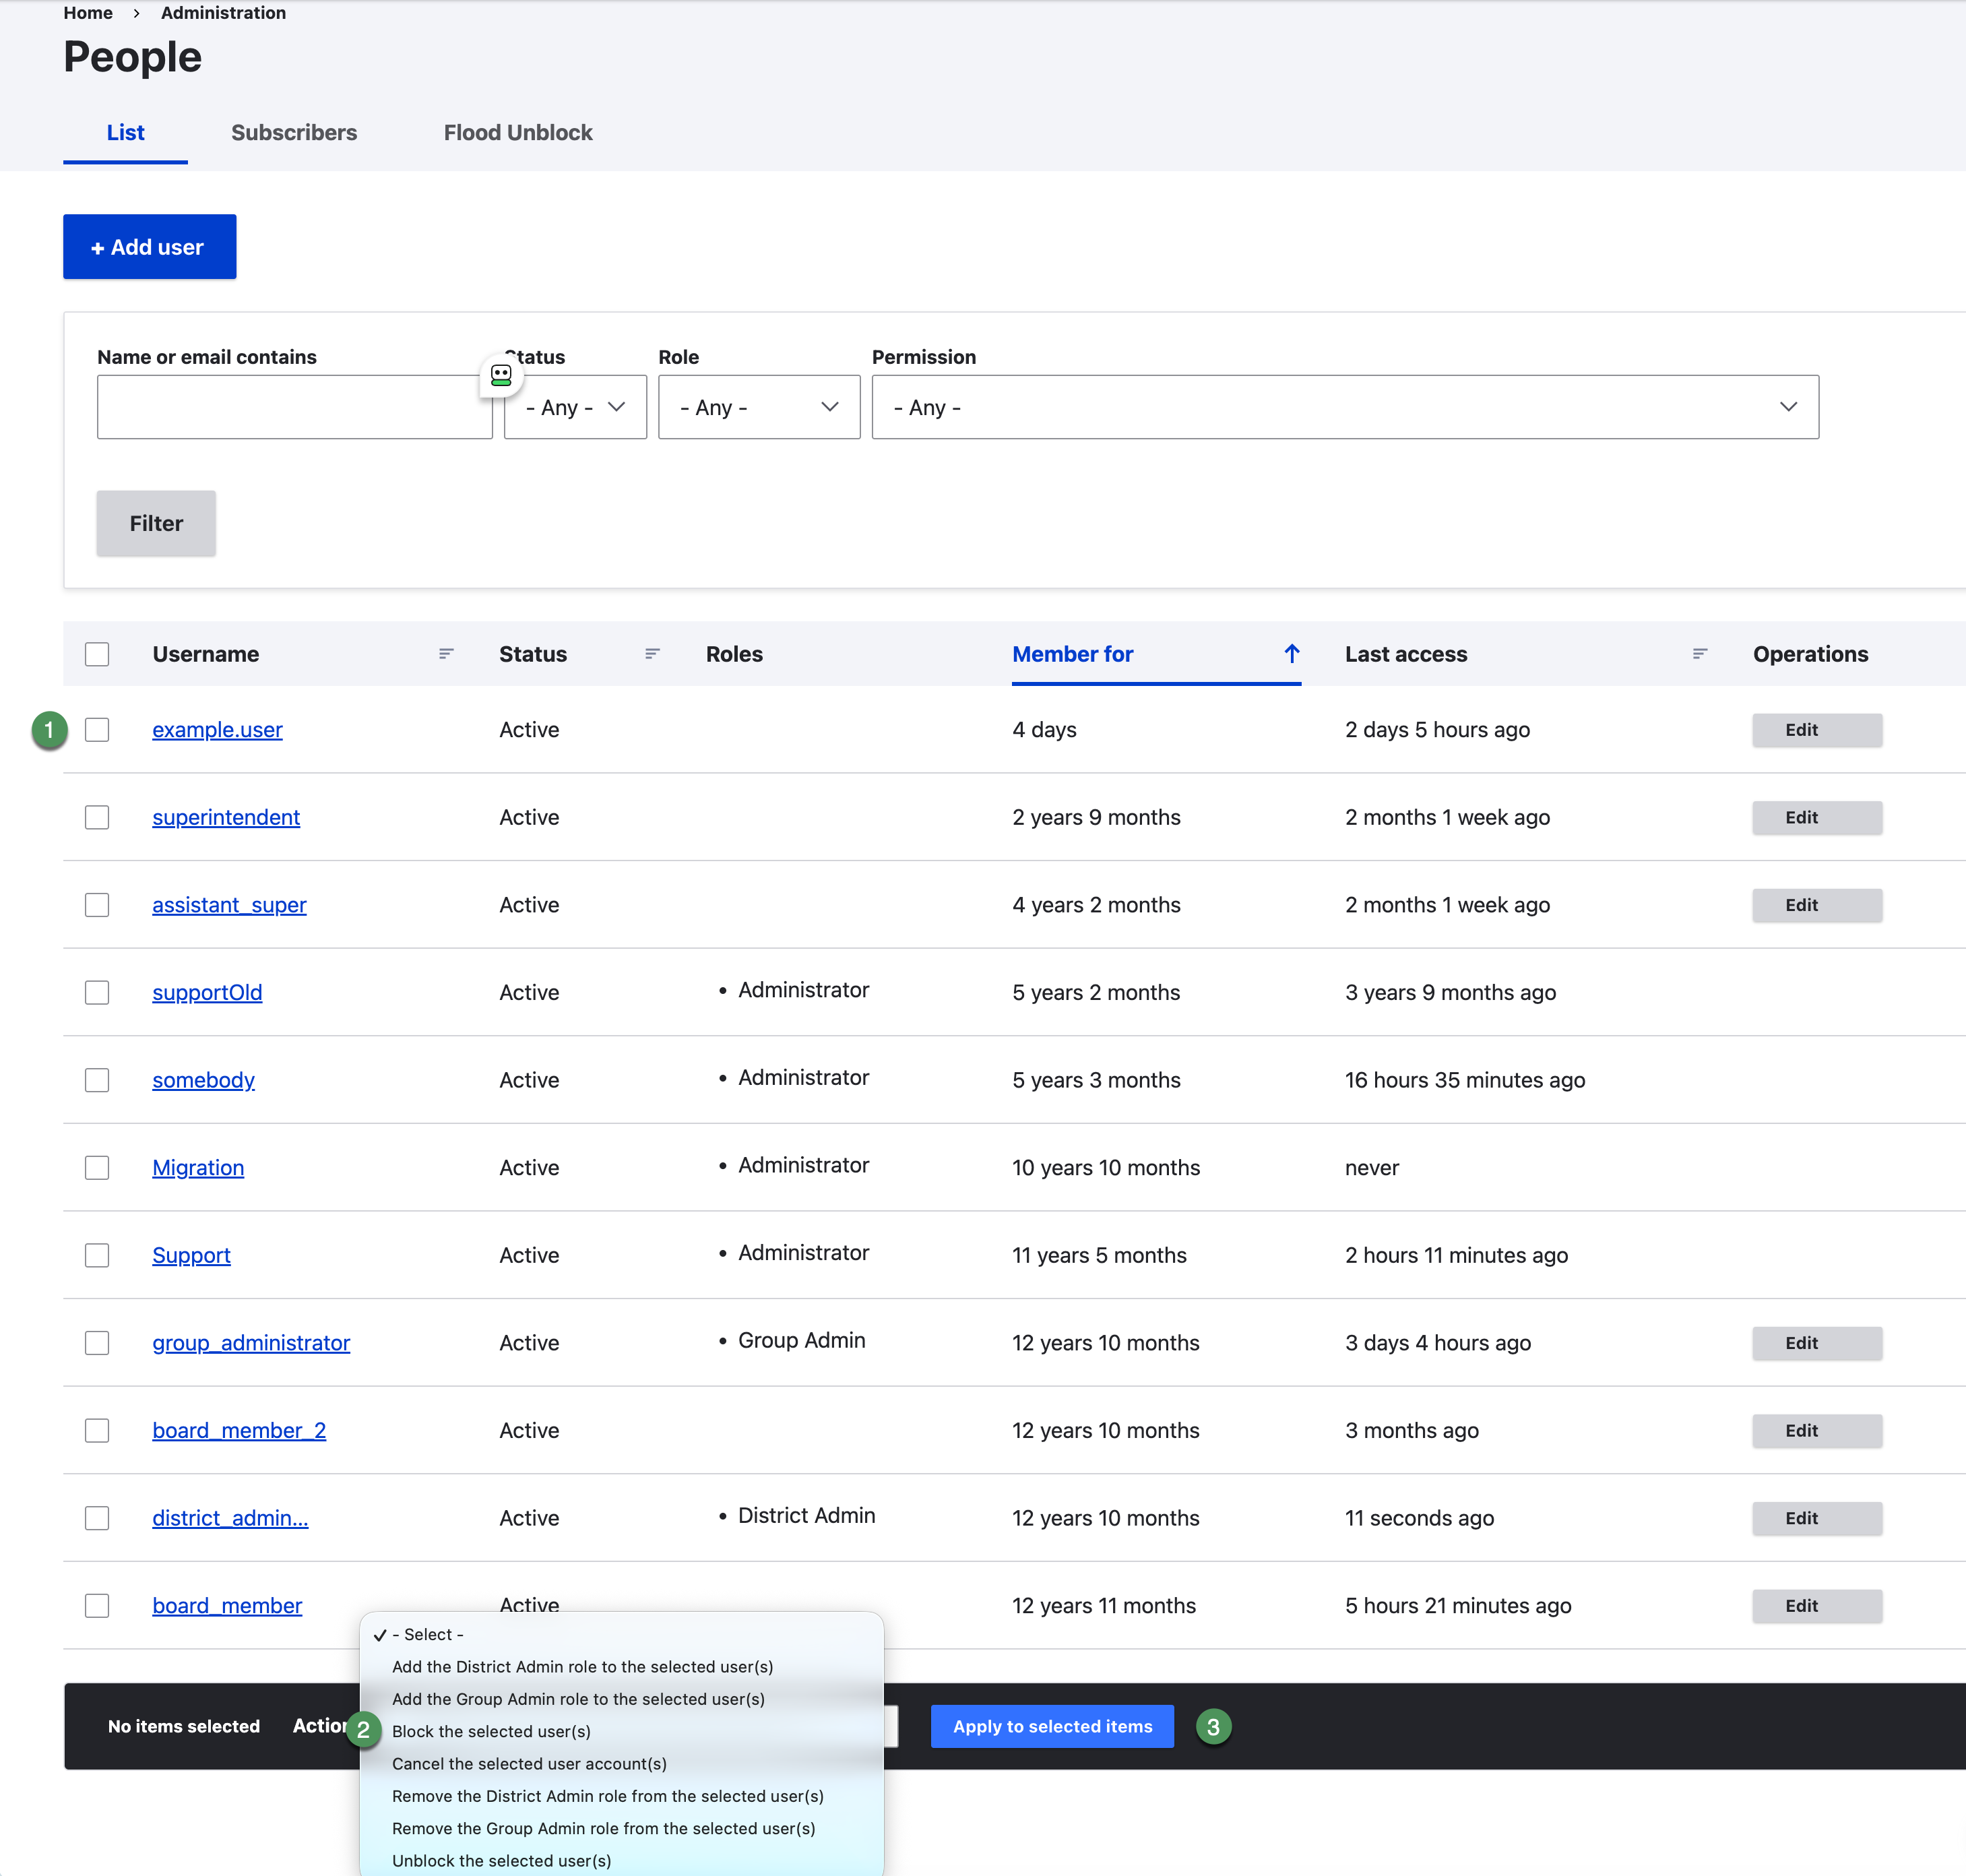Choose 'Unblock the selected user(s)' action
This screenshot has height=1876, width=1966.
(622, 1861)
